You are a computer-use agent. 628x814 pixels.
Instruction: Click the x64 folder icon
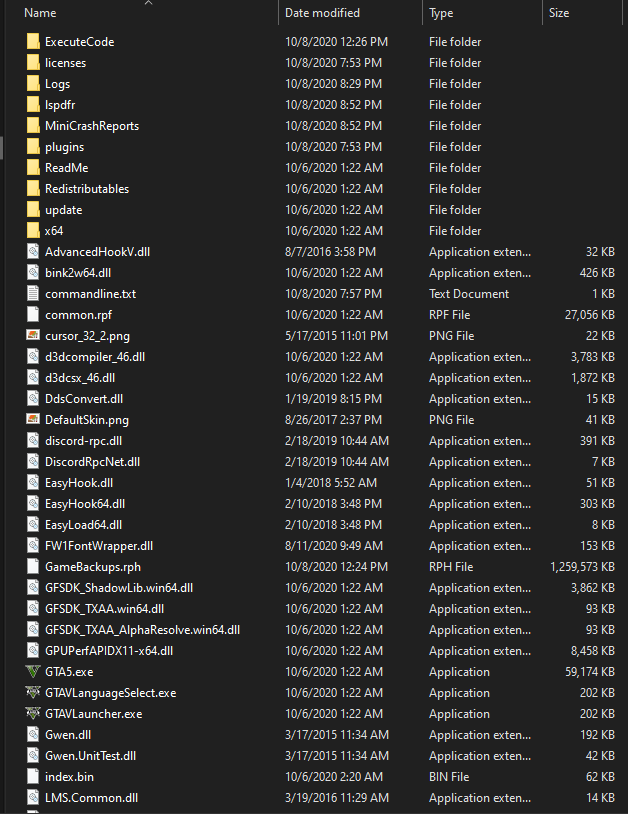[33, 230]
